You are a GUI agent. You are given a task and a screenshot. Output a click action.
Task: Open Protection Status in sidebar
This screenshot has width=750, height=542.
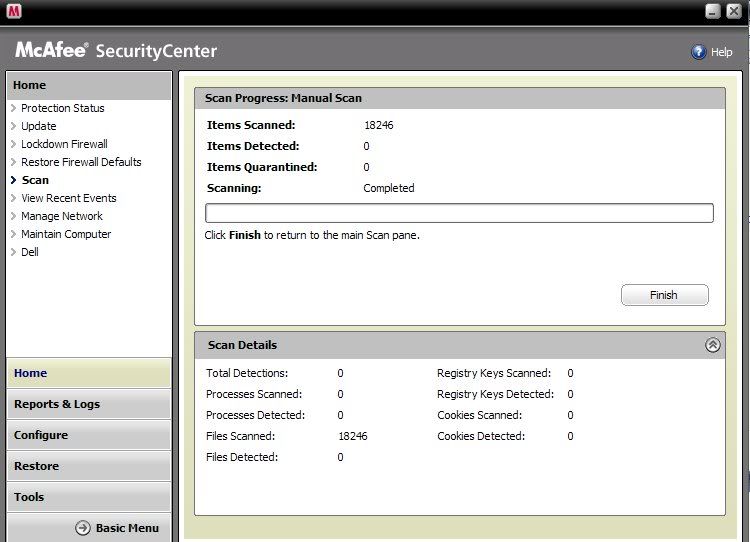[63, 108]
